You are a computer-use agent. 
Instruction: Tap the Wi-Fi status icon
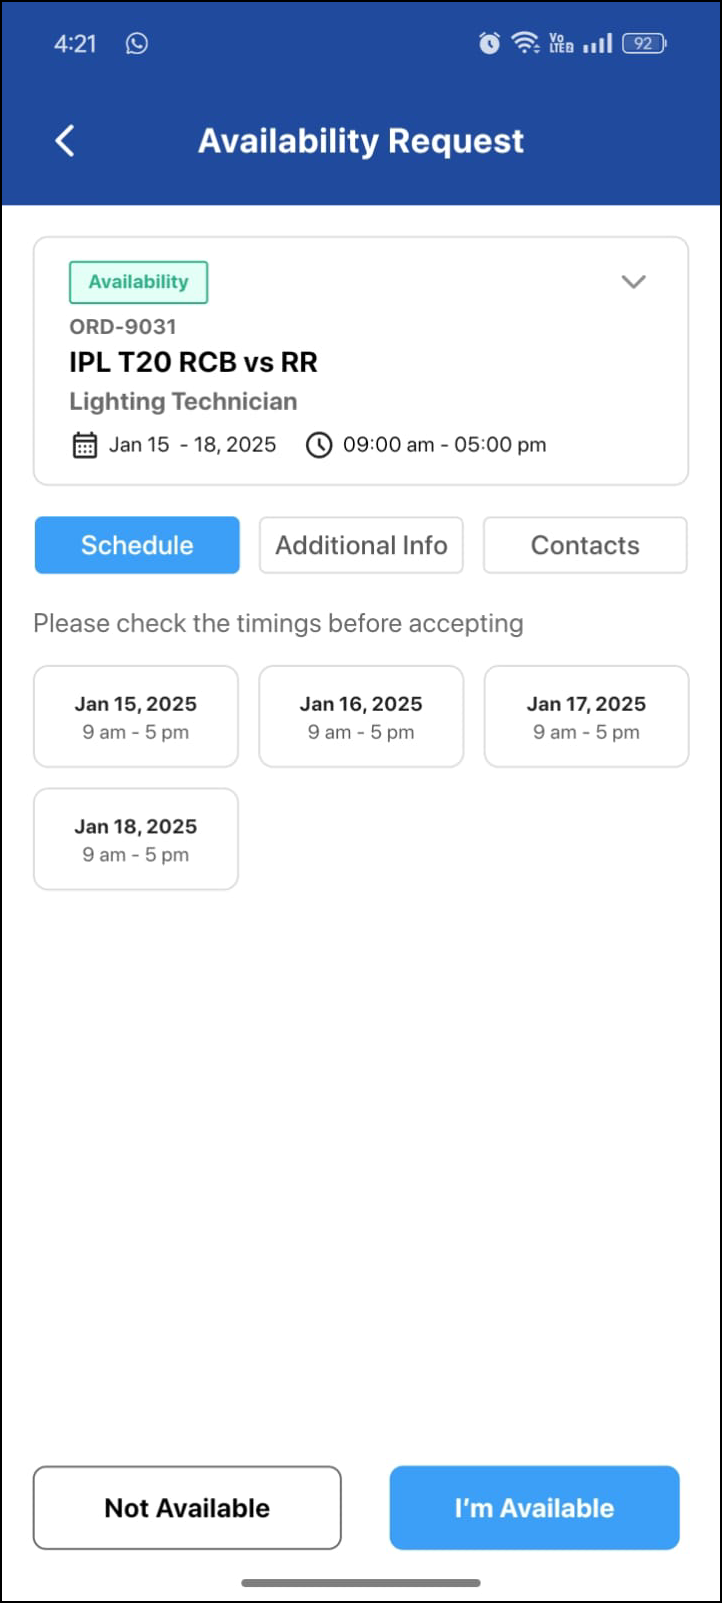click(524, 43)
